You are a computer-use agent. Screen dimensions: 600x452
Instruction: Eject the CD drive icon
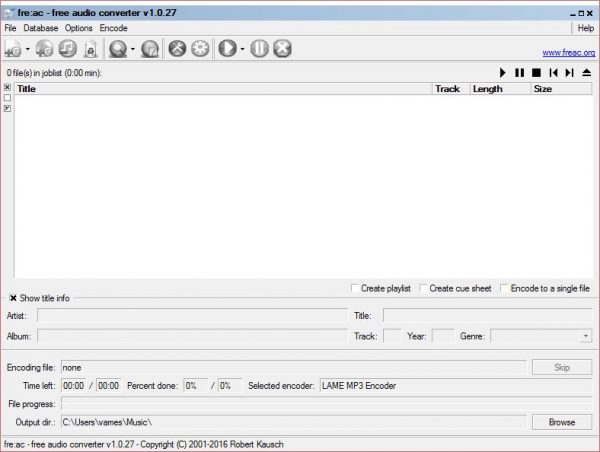586,73
